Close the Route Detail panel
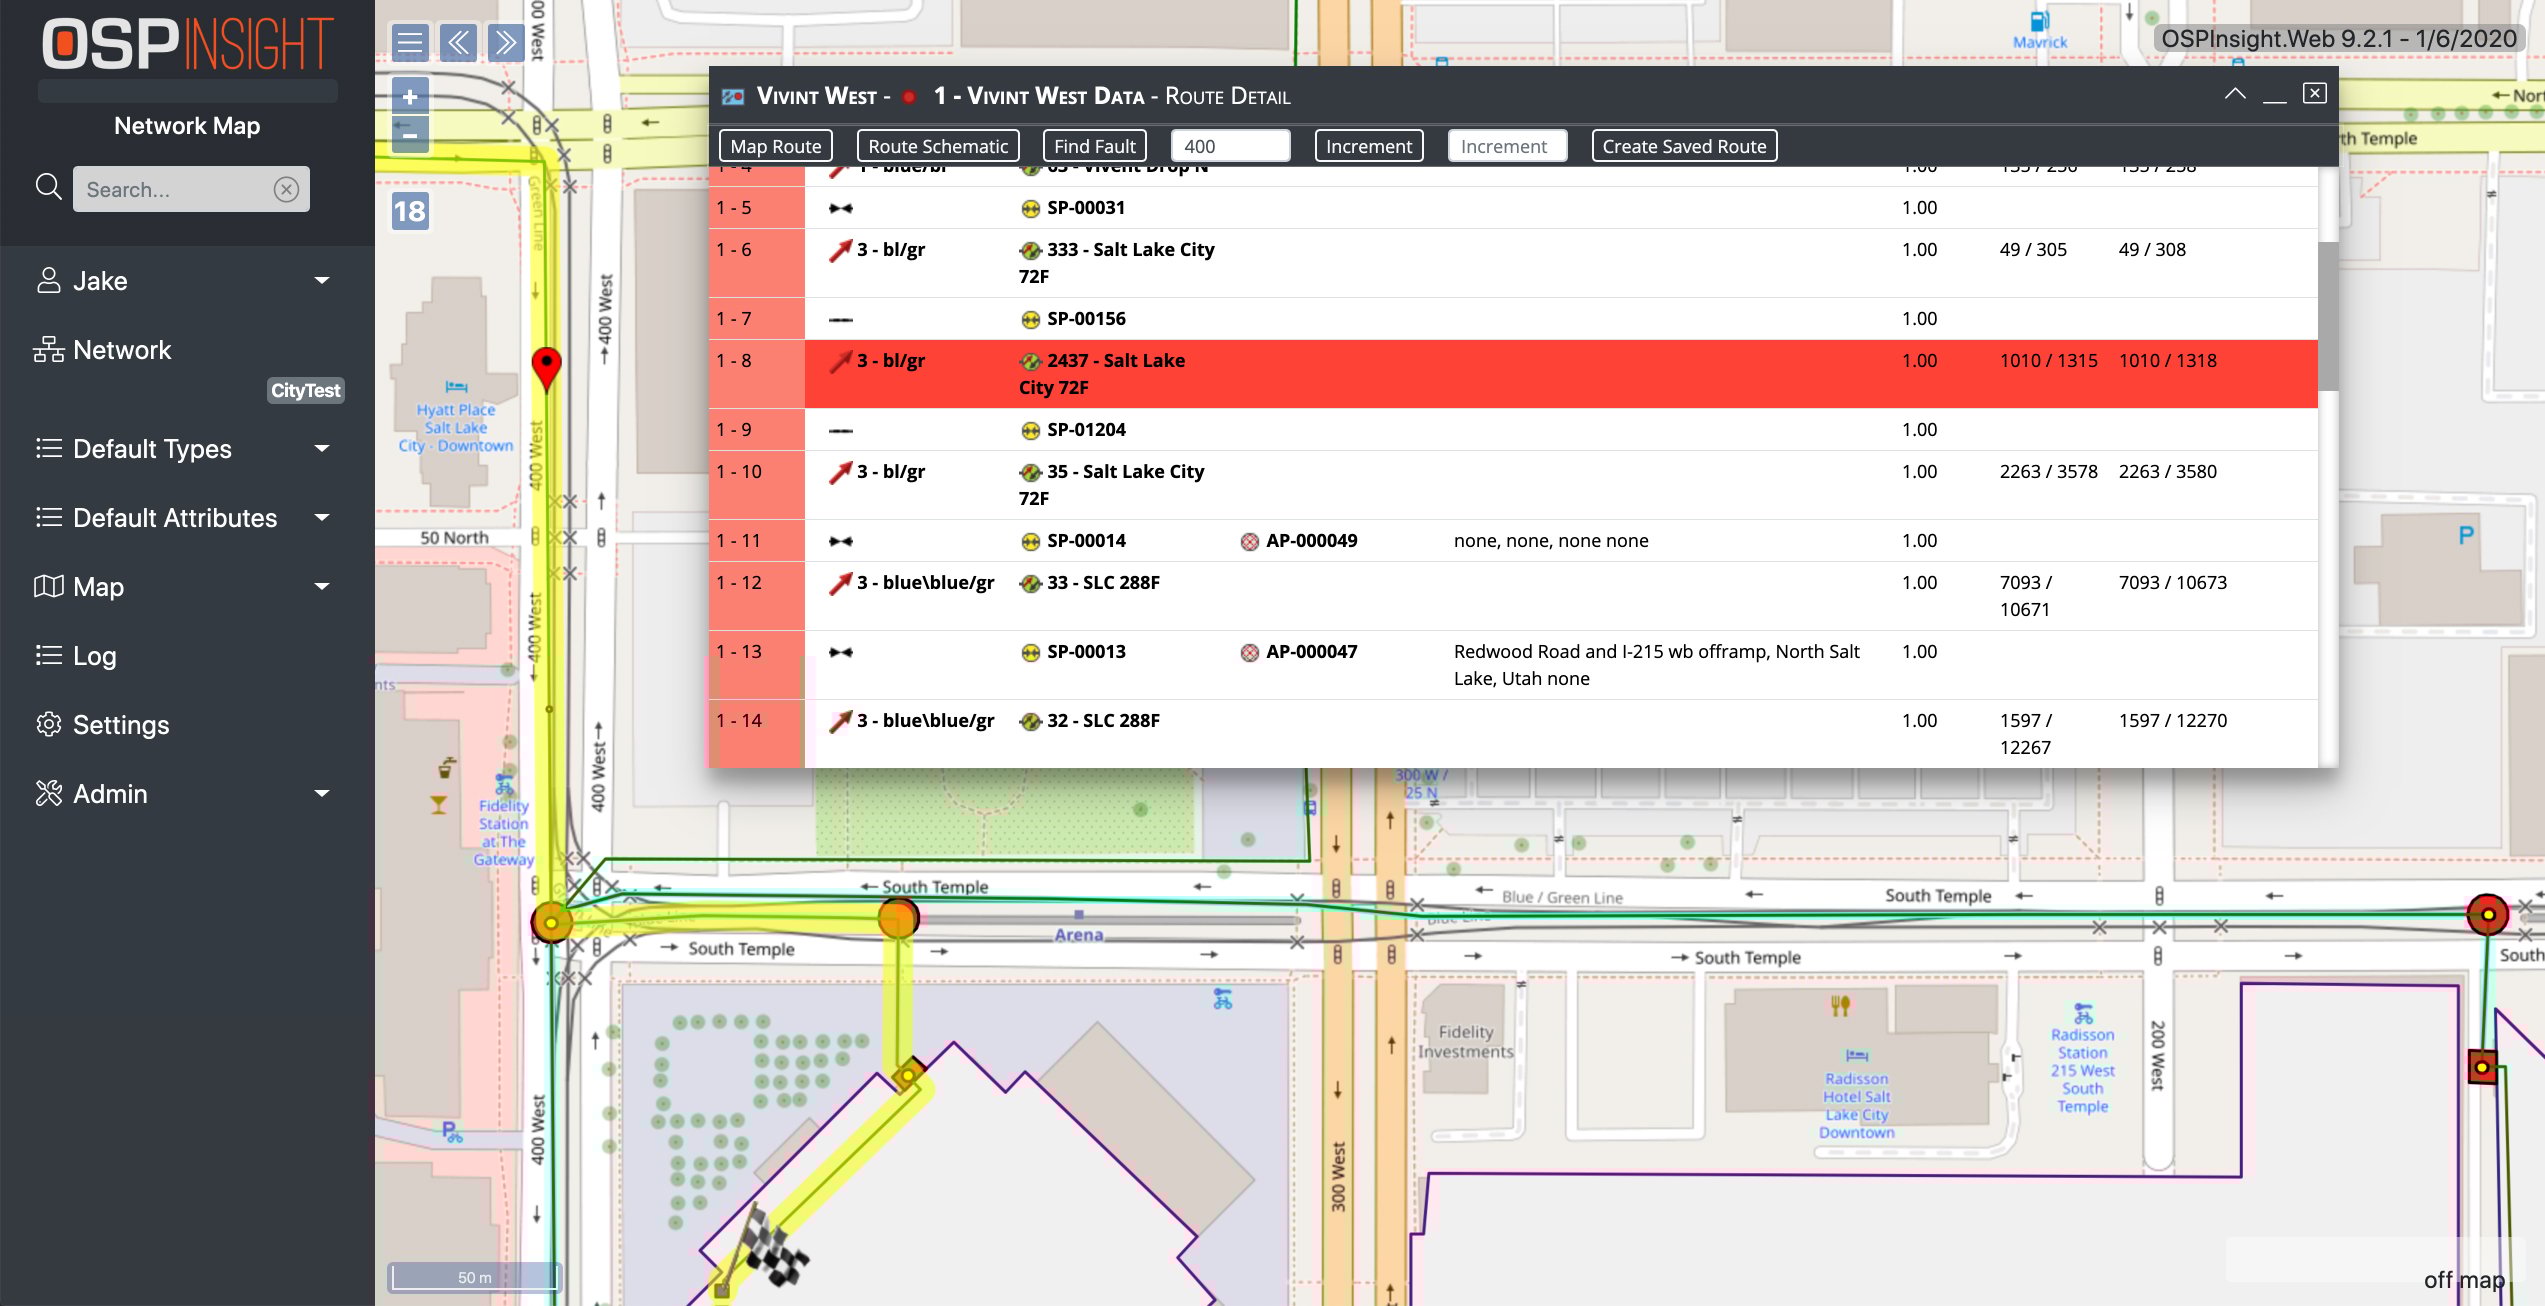The width and height of the screenshot is (2545, 1306). (2314, 93)
